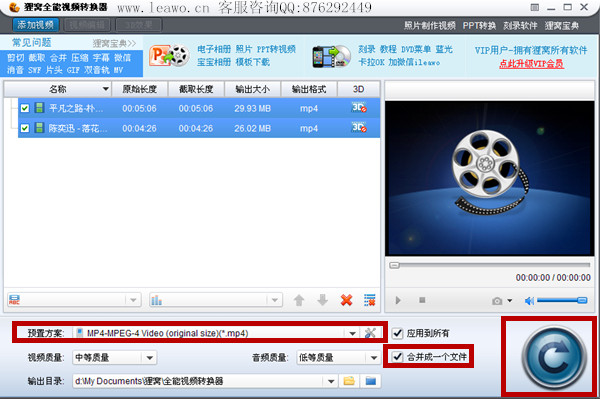Click the PPT转视频 link
Viewport: 600px width, 399px height.
[x=276, y=49]
